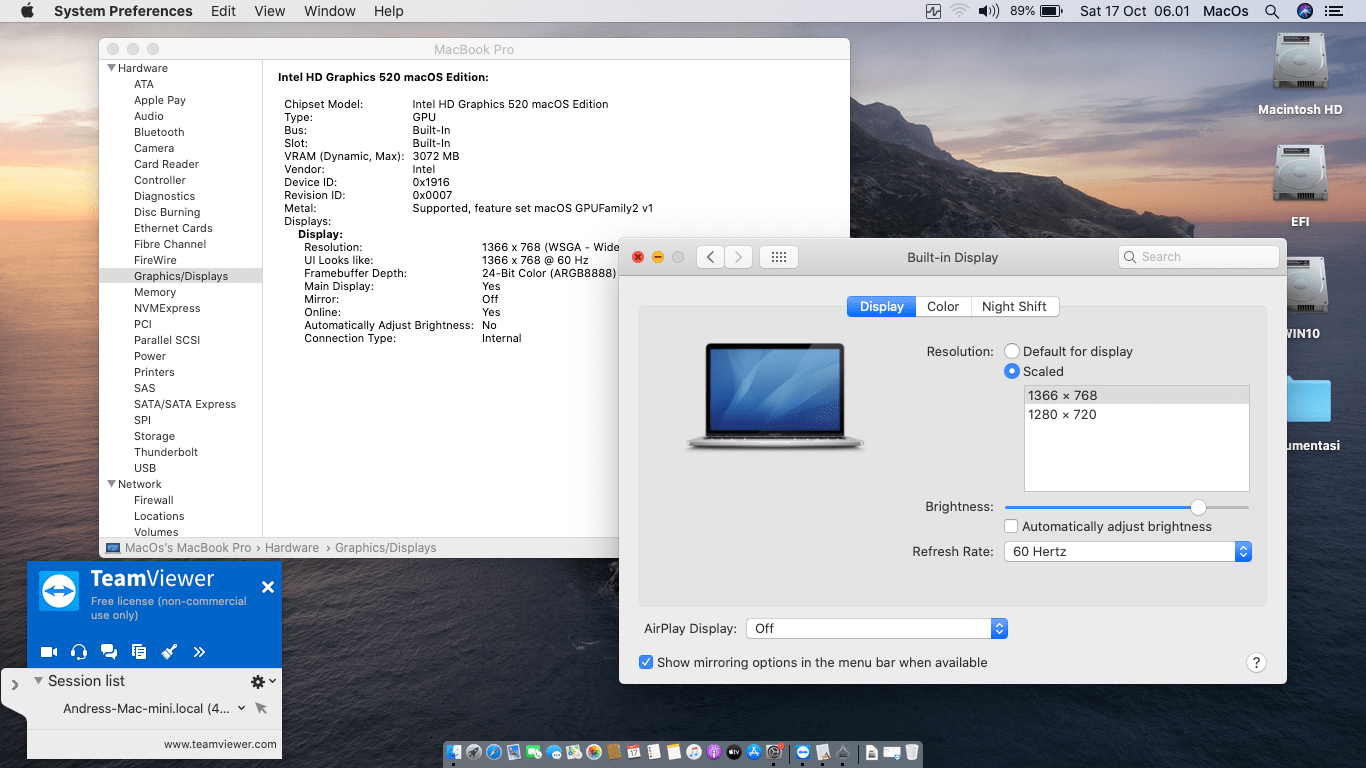The width and height of the screenshot is (1366, 768).
Task: Open www.teamviewer.com link
Action: click(220, 744)
